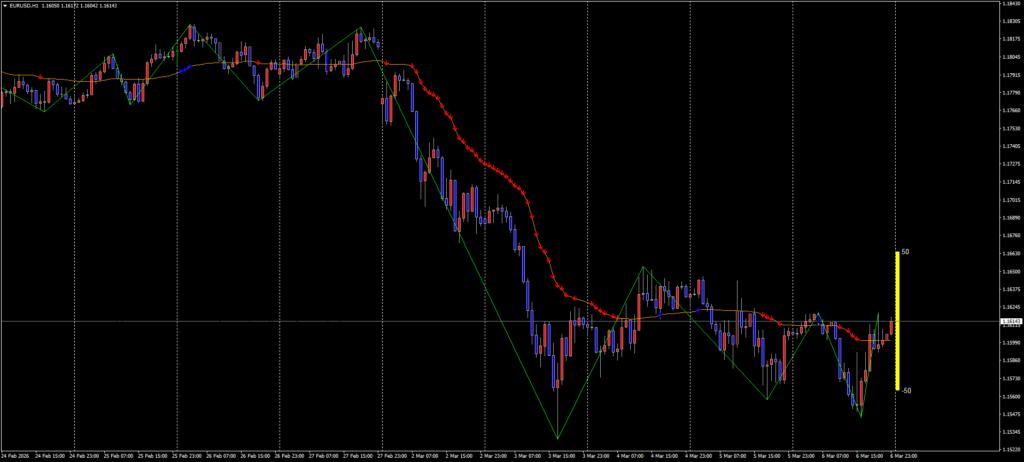Screen dimensions: 1024x462
Task: Click the dropdown triangle beside EURUSD,H1
Action: pos(5,5)
